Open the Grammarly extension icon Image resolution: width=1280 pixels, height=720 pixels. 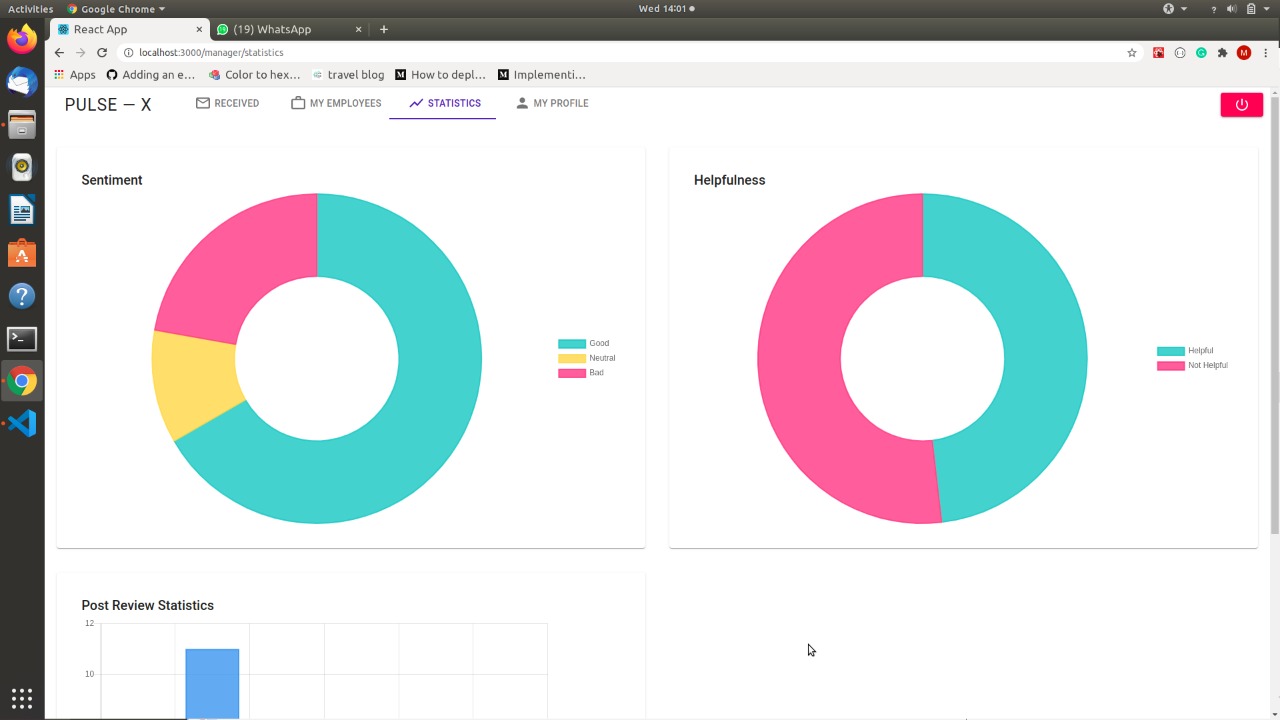coord(1201,52)
